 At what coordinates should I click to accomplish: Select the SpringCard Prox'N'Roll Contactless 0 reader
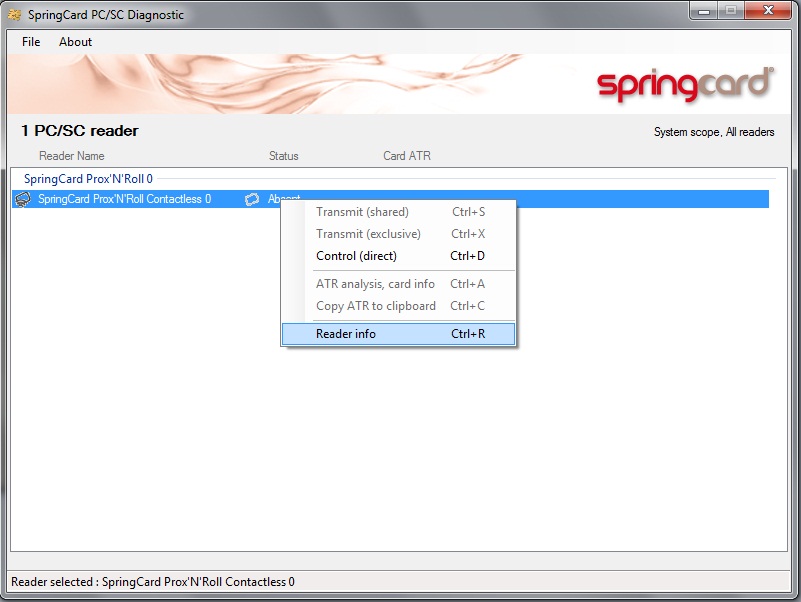click(x=390, y=199)
